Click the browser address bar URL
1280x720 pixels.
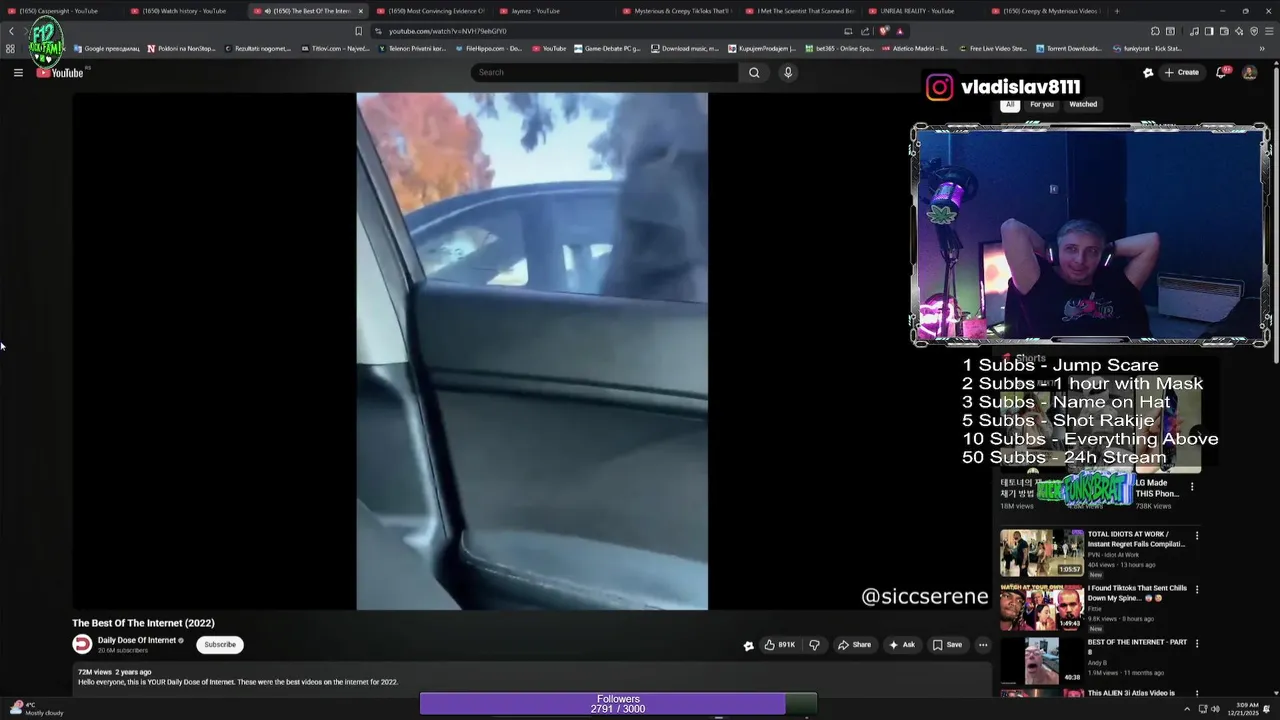(447, 31)
